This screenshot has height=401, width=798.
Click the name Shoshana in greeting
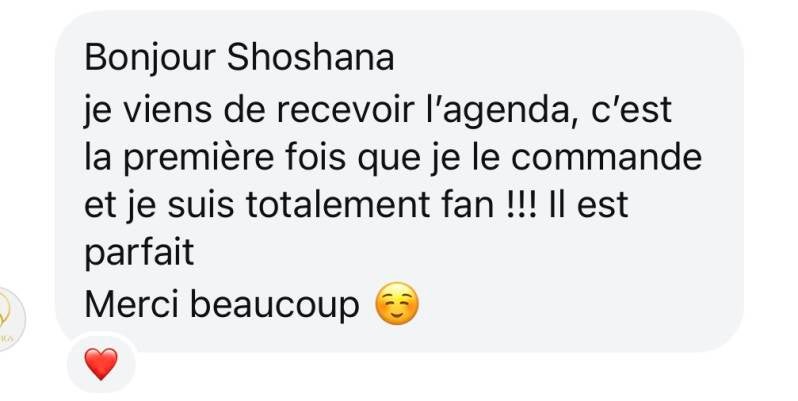(x=310, y=58)
